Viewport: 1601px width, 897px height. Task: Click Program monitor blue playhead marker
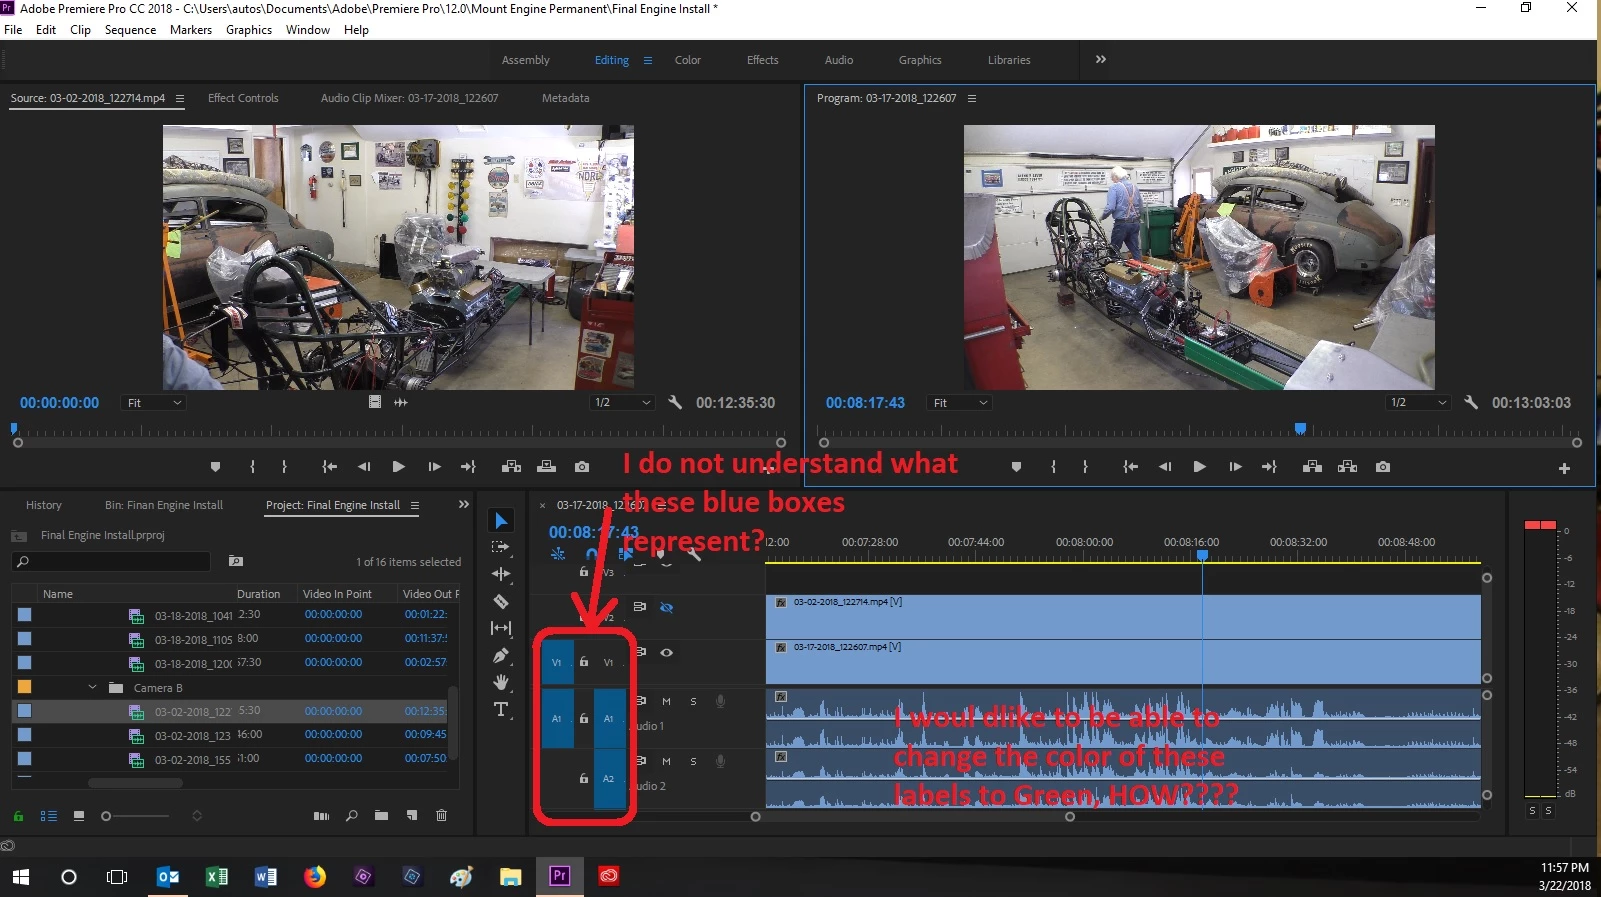(x=1300, y=429)
